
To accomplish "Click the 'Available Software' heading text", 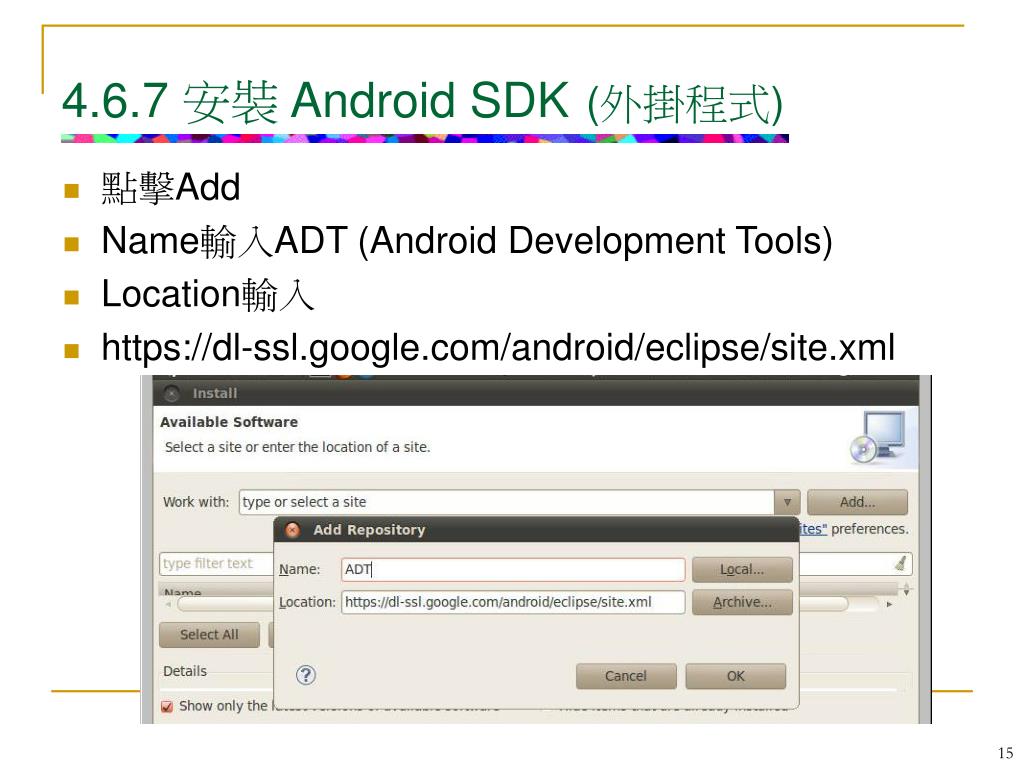I will point(229,423).
